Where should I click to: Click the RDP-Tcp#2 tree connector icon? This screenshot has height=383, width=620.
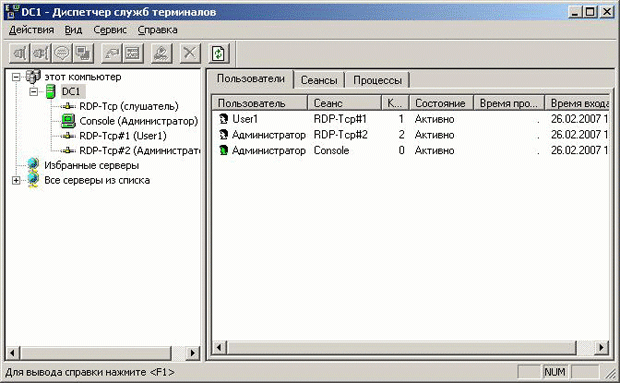pyautogui.click(x=68, y=151)
